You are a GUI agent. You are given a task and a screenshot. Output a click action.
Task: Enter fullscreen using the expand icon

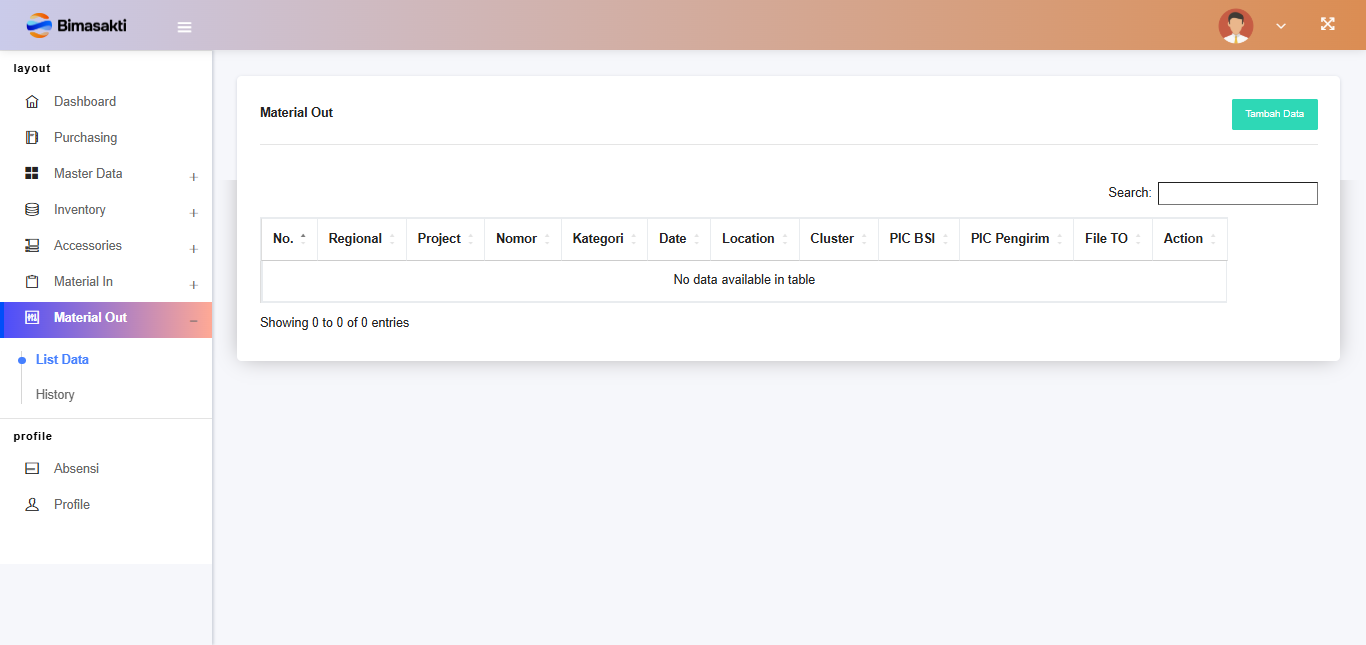[x=1327, y=25]
